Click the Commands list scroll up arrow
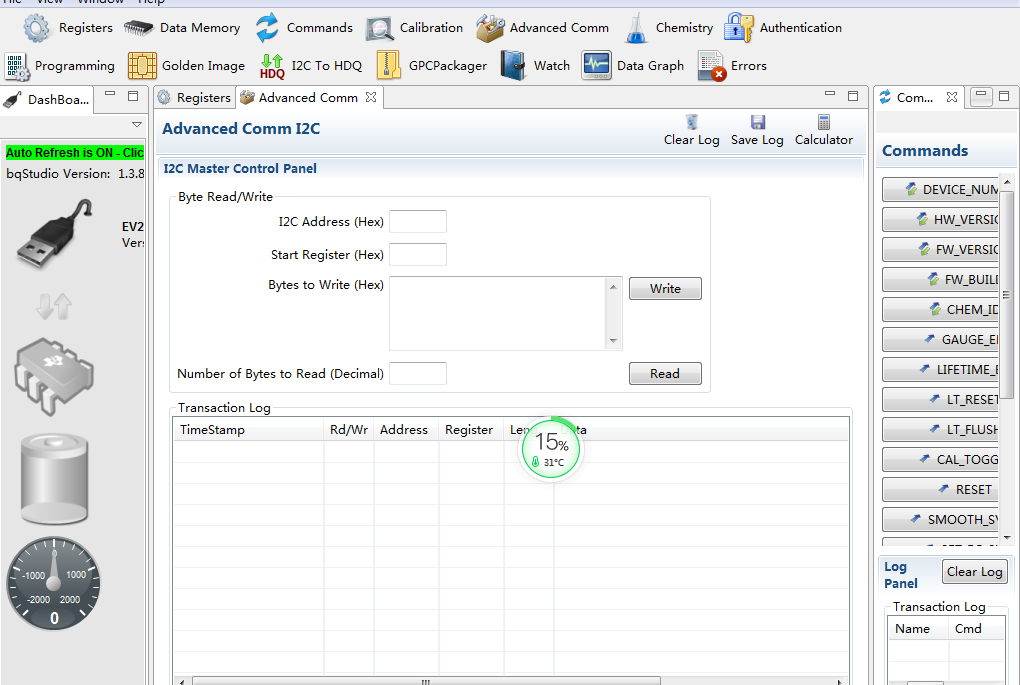Image resolution: width=1020 pixels, height=685 pixels. [x=1007, y=182]
